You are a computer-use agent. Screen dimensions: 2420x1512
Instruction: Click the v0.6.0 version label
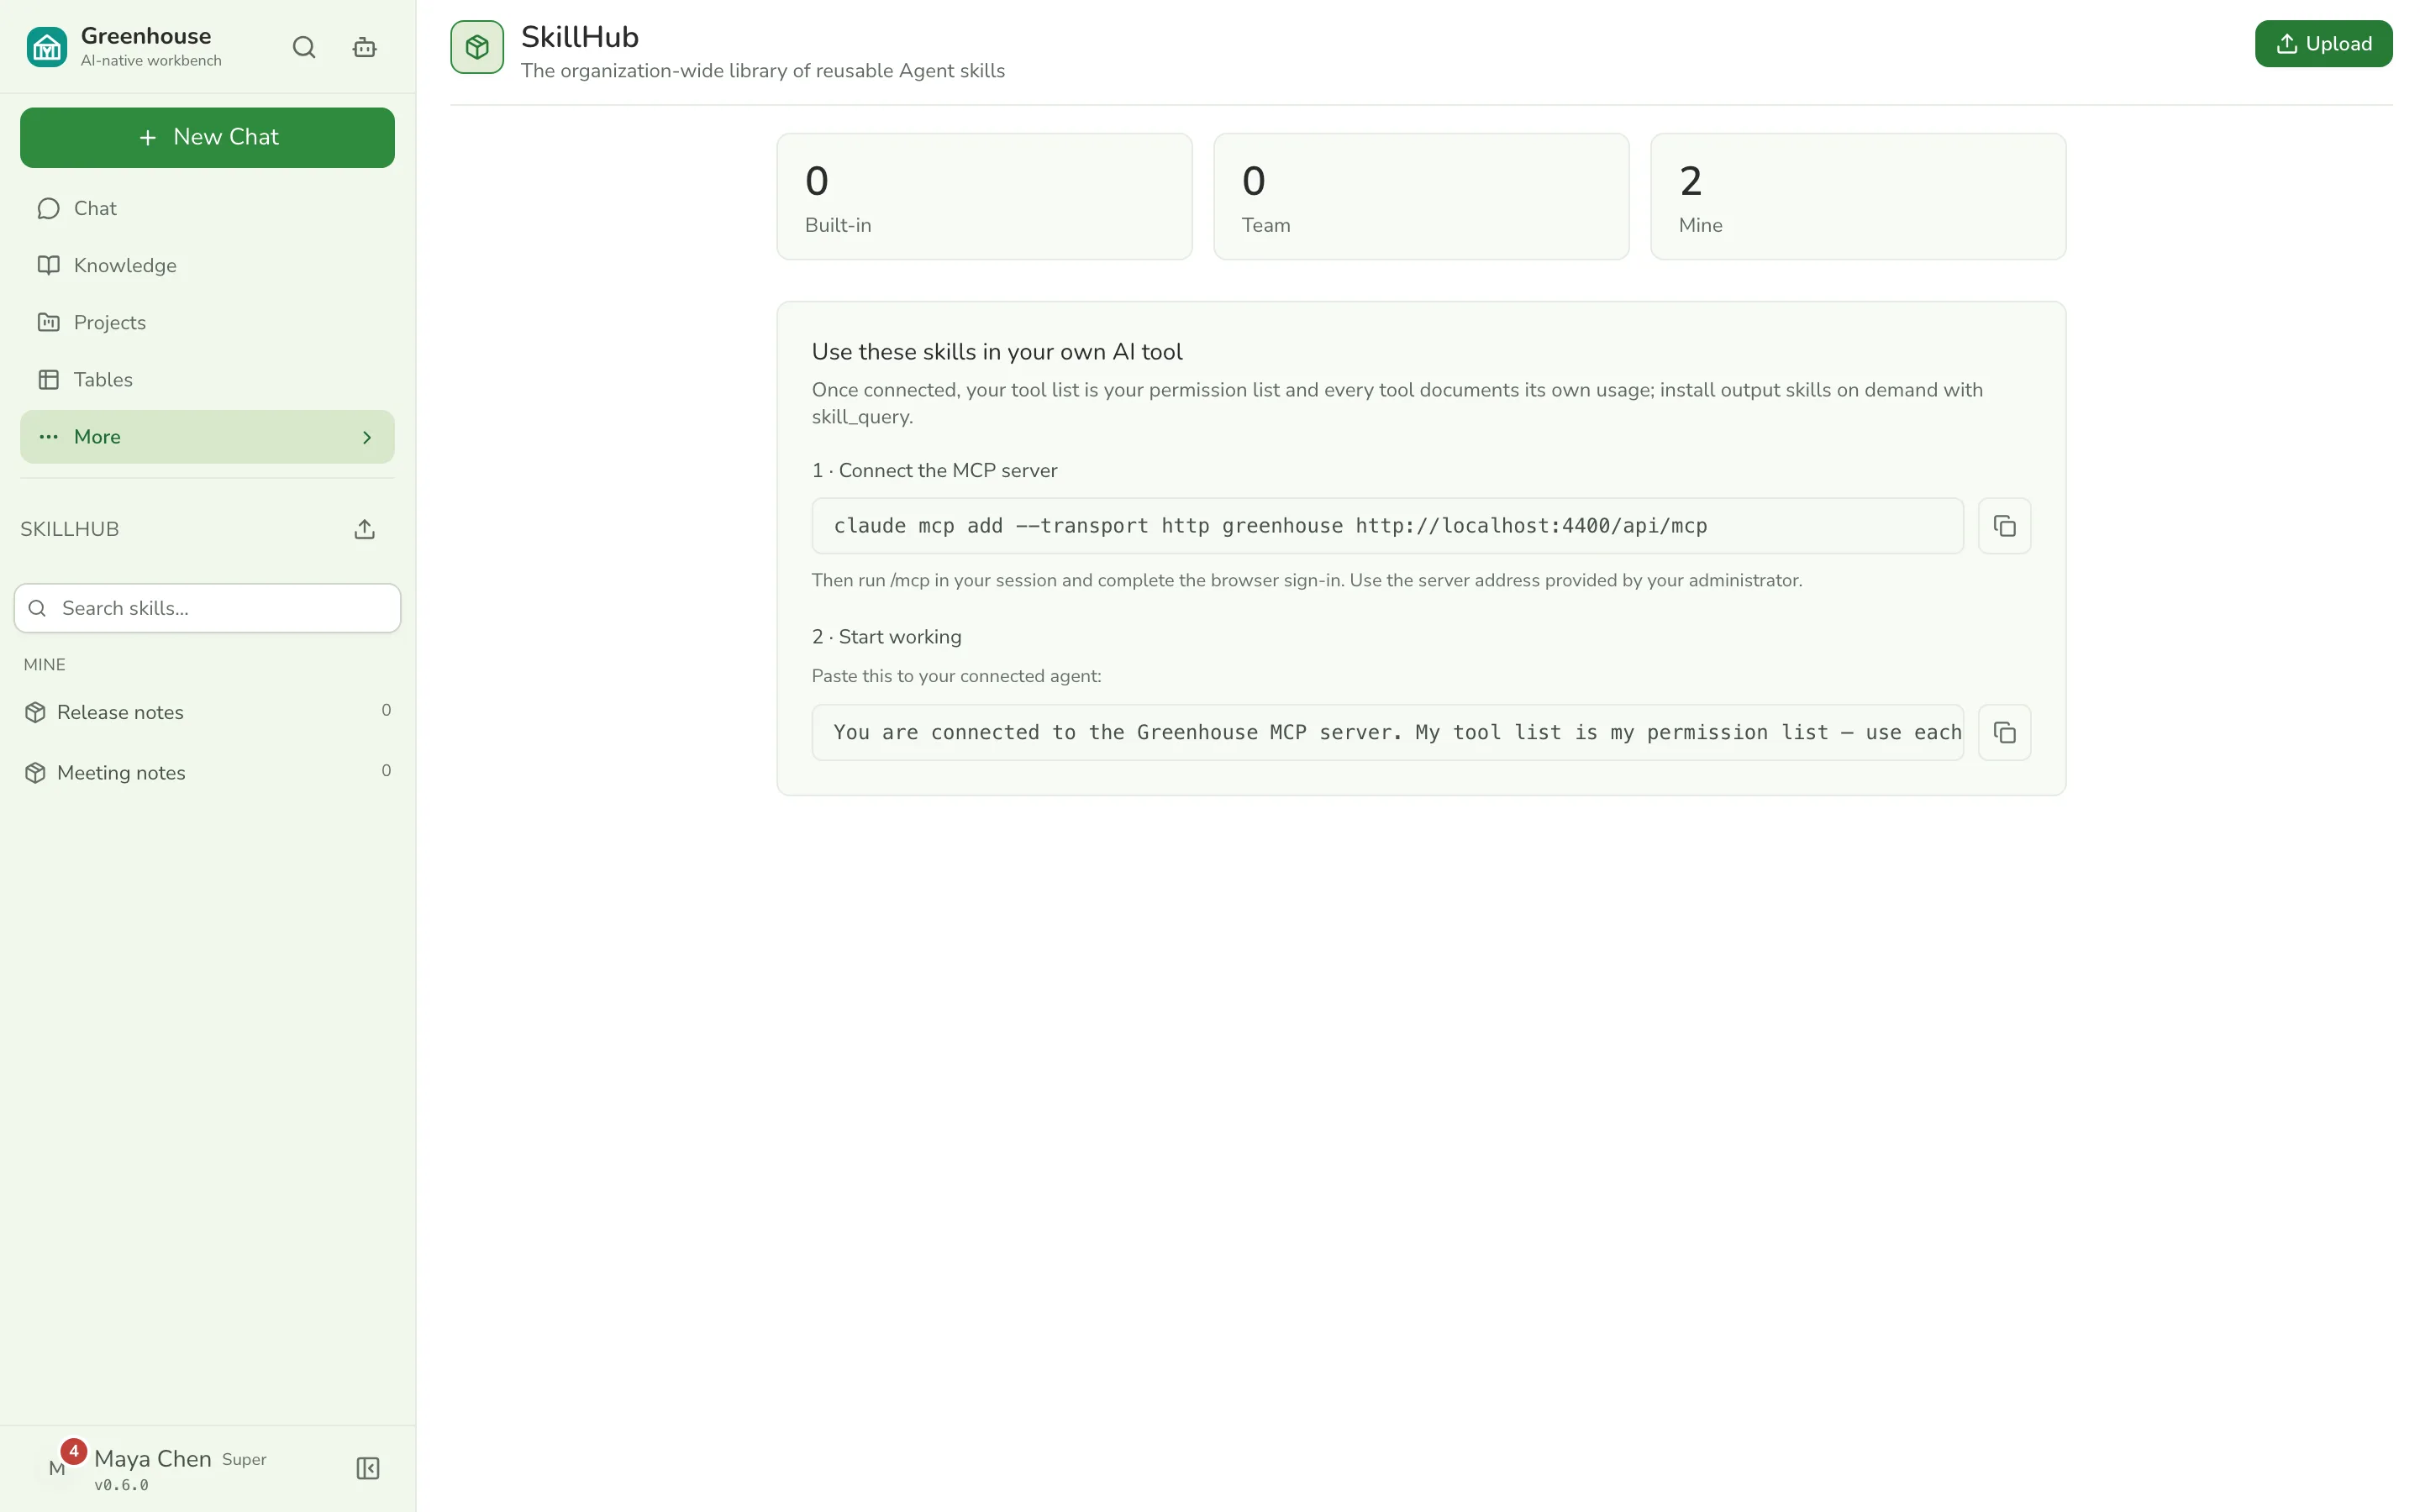[121, 1485]
